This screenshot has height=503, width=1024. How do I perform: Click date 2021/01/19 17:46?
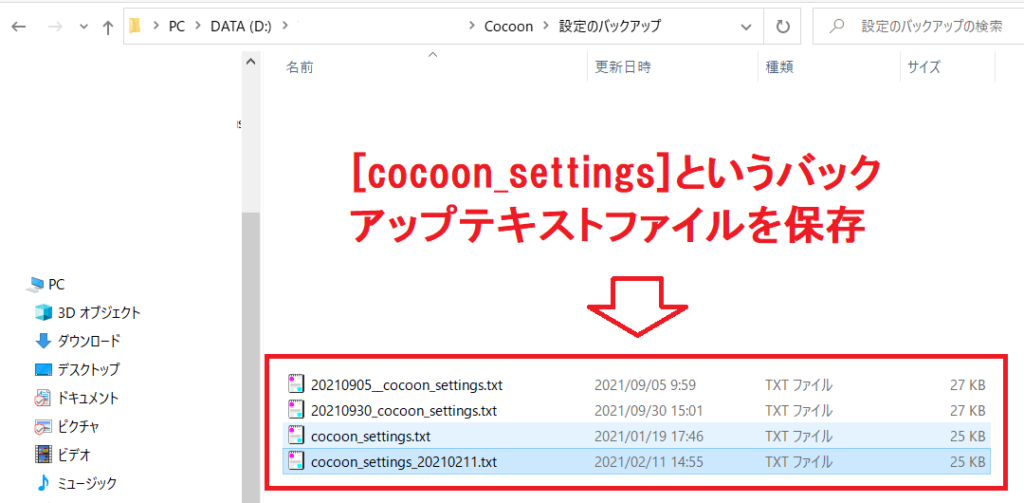click(649, 436)
